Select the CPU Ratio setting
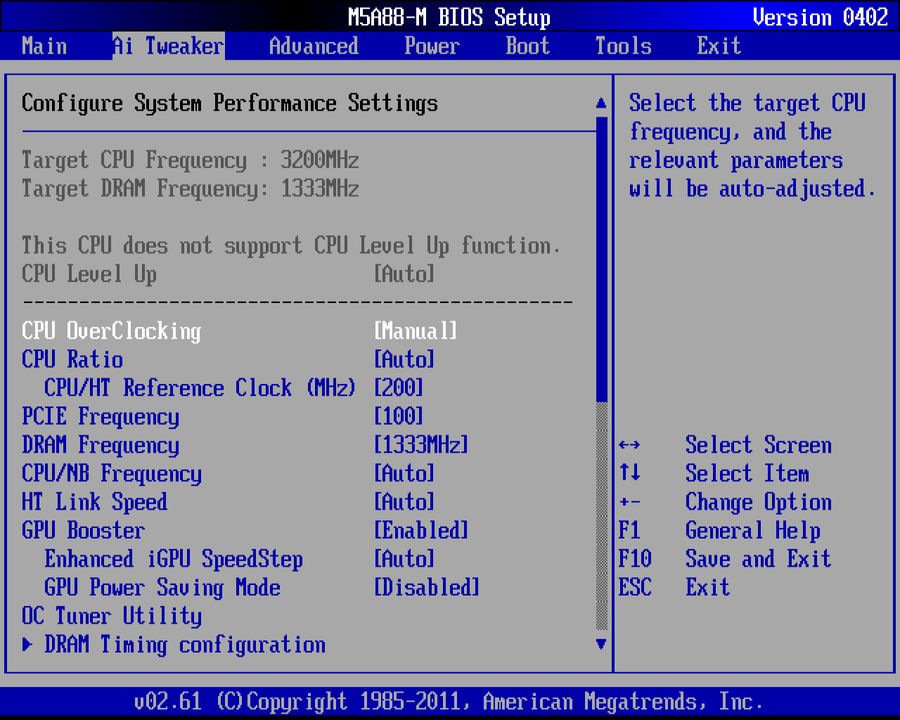The width and height of the screenshot is (900, 720). point(72,359)
